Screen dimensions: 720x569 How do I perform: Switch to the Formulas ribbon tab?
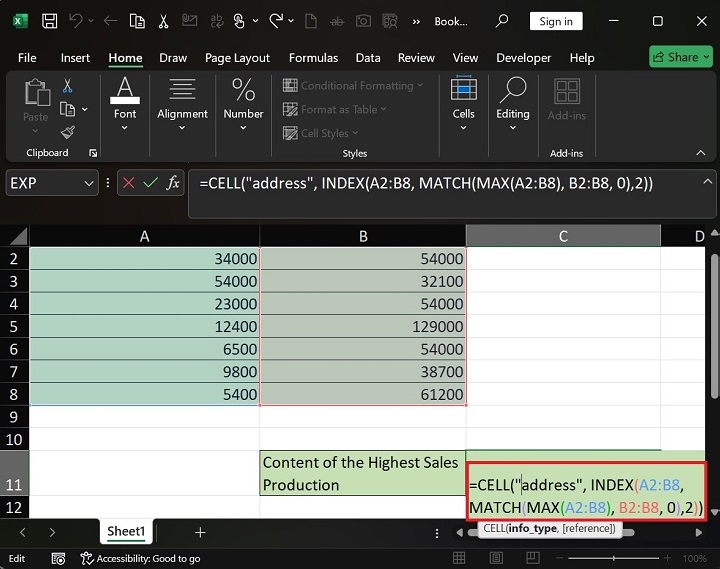pyautogui.click(x=313, y=58)
